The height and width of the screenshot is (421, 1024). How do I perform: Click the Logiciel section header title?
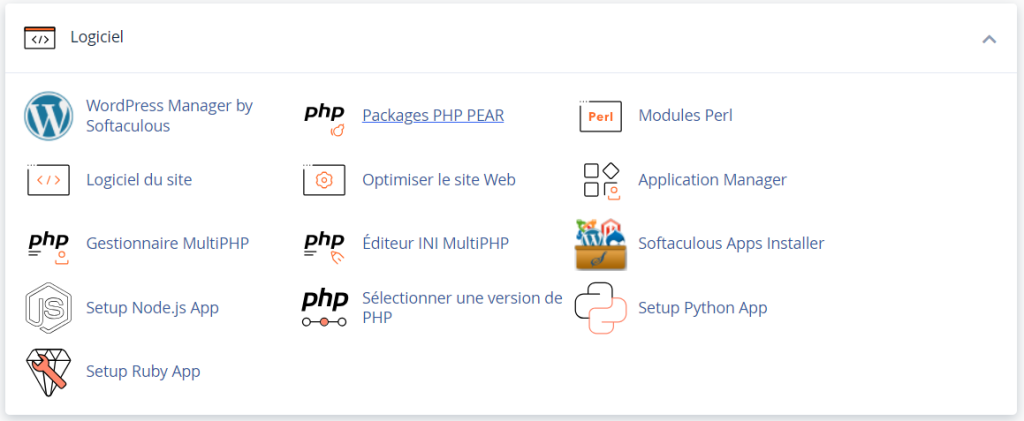click(x=96, y=38)
